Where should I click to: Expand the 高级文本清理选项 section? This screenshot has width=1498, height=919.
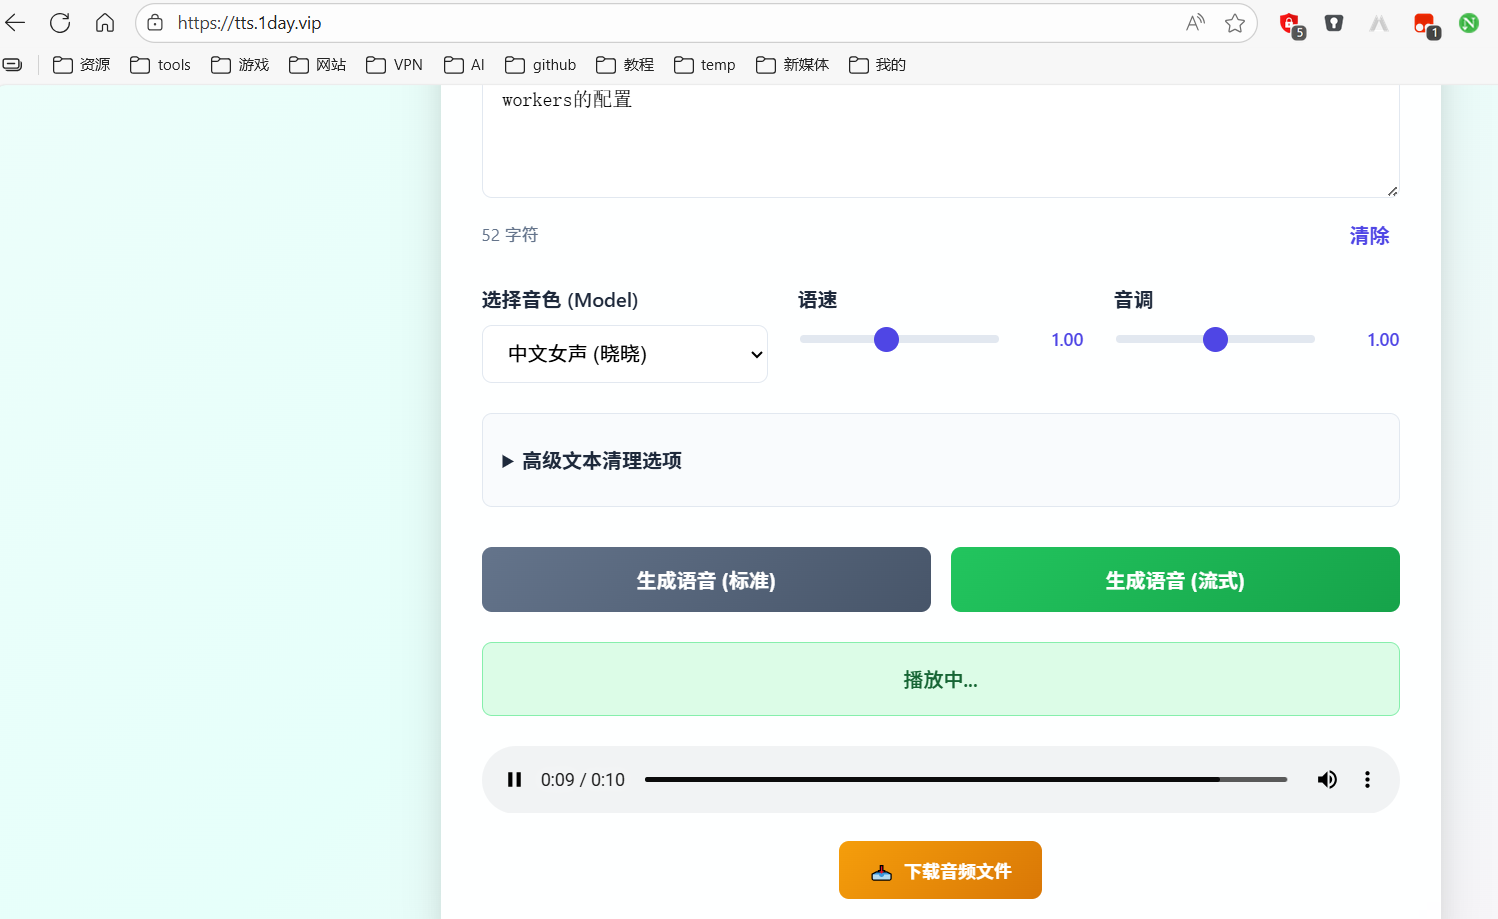(x=592, y=461)
